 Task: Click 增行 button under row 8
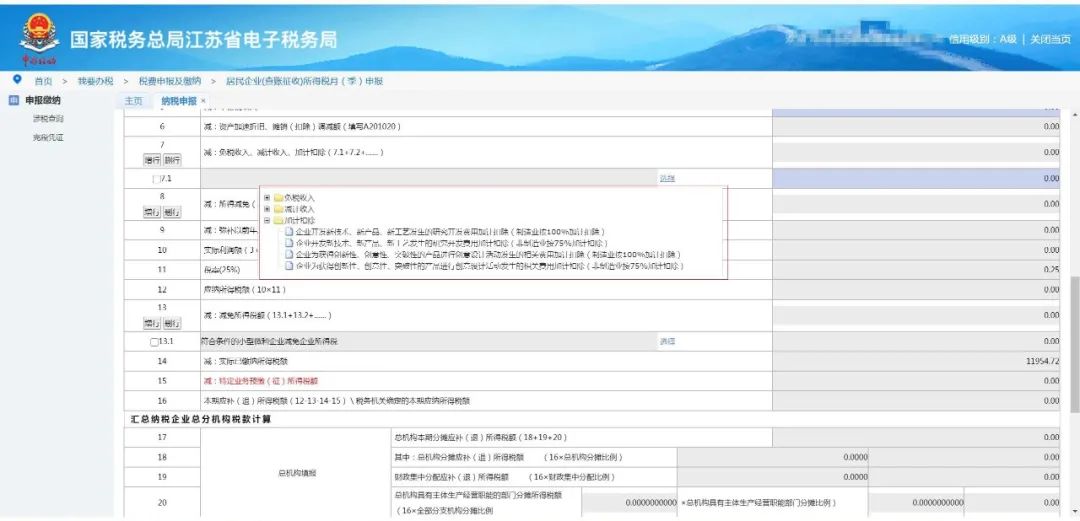pyautogui.click(x=152, y=212)
